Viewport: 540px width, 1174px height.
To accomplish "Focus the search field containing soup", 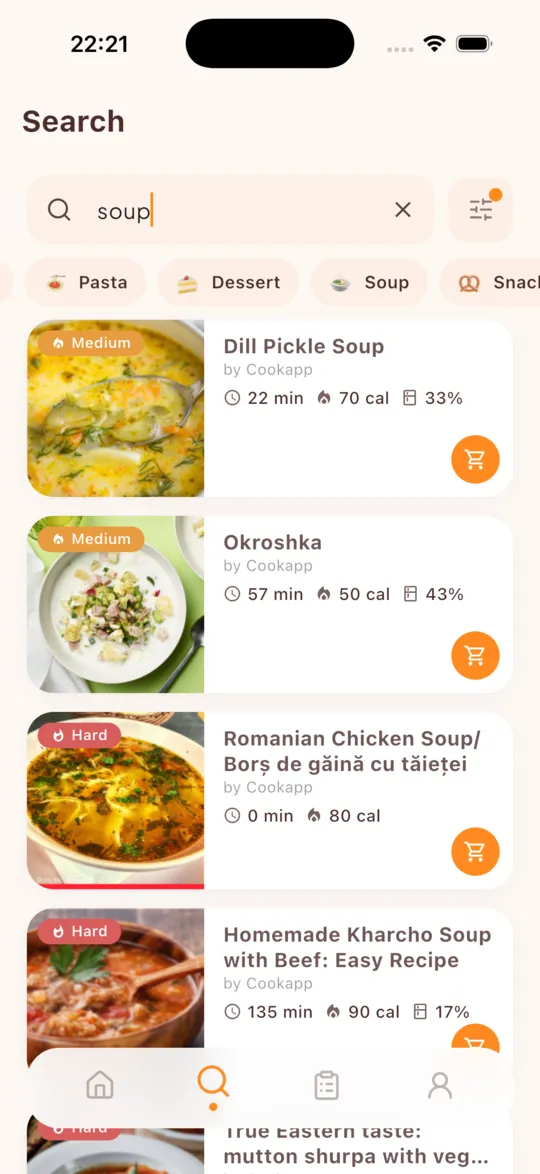I will click(x=231, y=210).
